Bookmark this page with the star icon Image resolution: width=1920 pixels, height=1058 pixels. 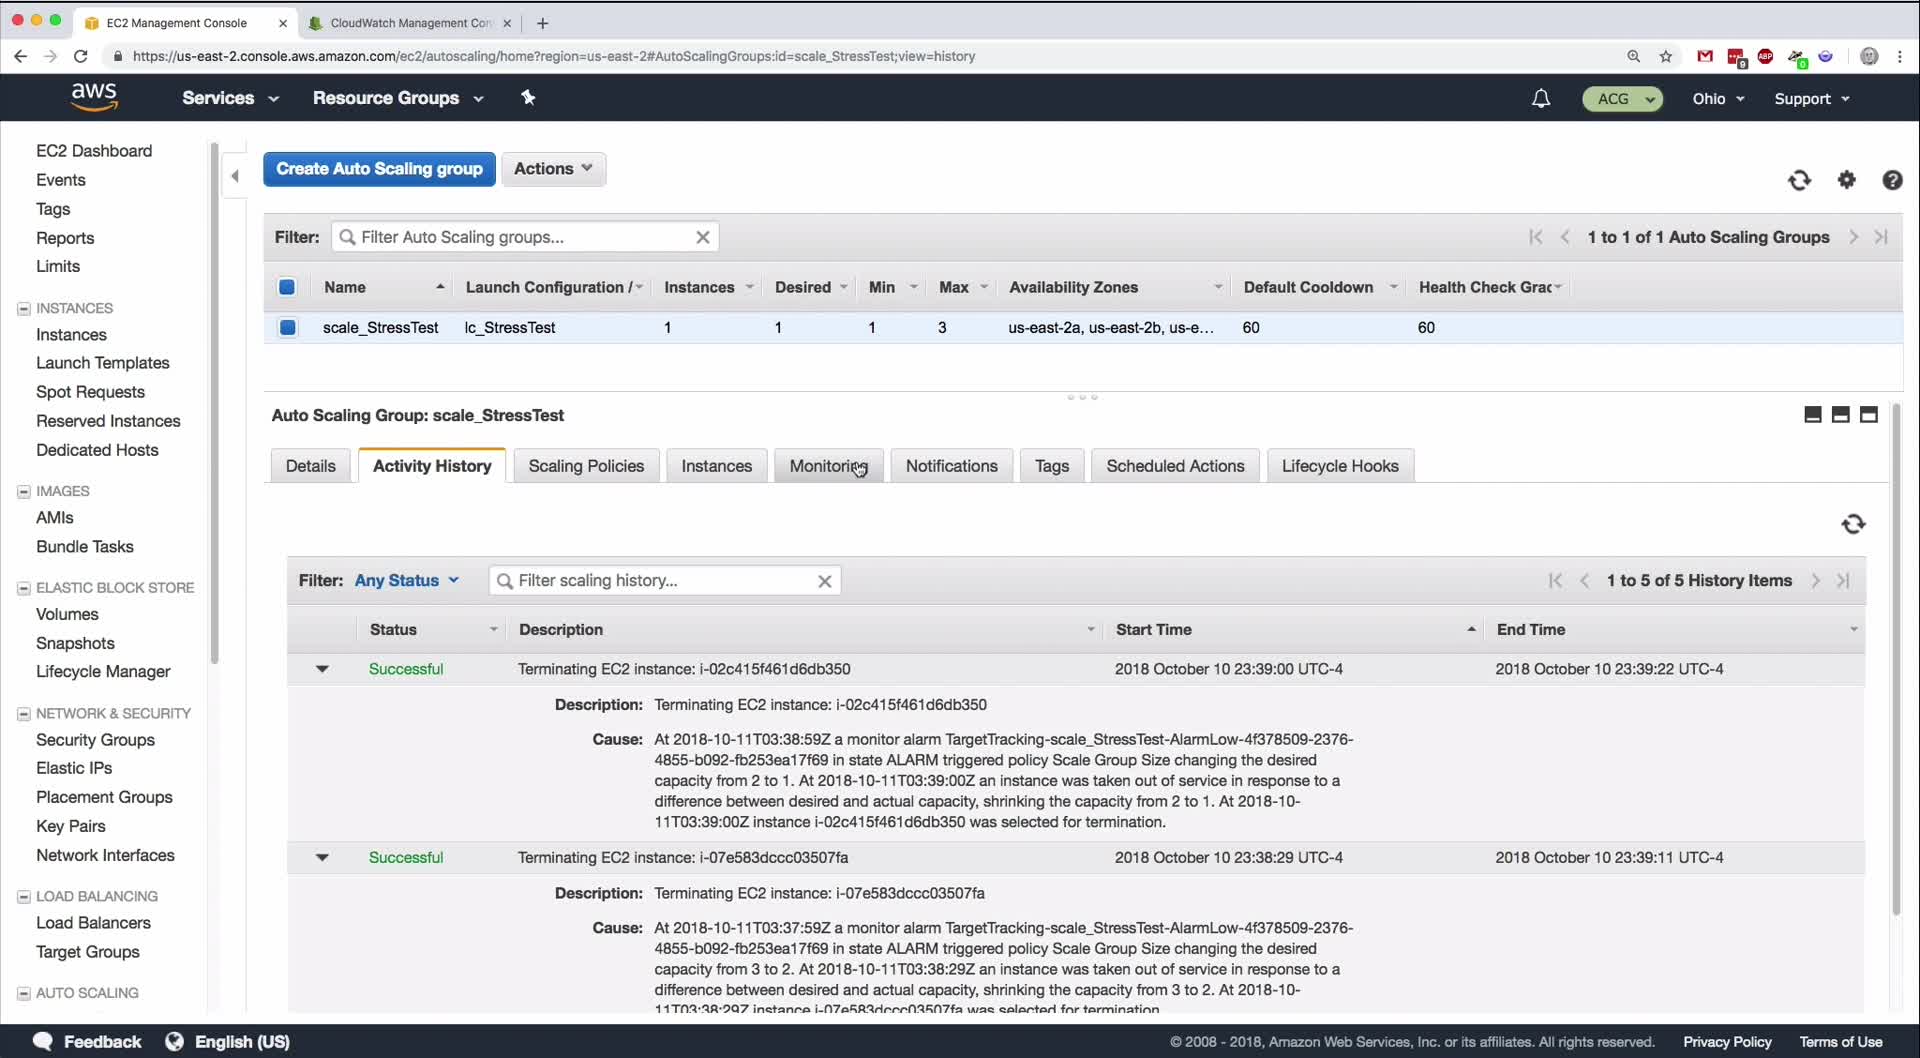(1666, 56)
